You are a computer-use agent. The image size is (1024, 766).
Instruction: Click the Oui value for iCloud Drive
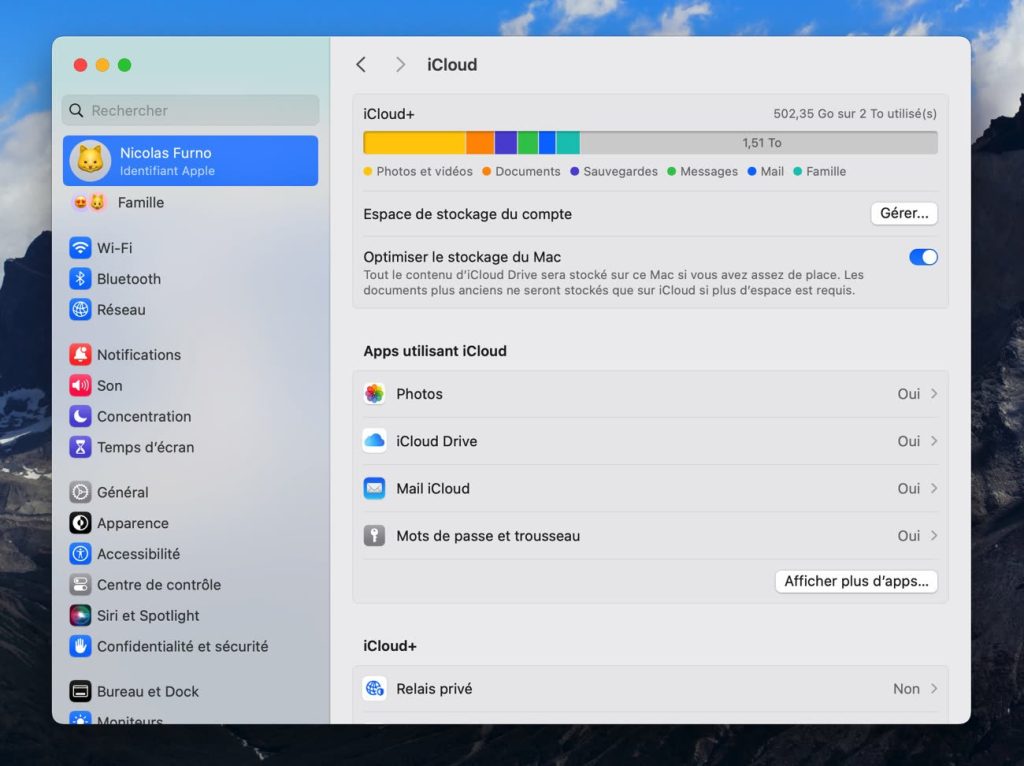(x=908, y=441)
